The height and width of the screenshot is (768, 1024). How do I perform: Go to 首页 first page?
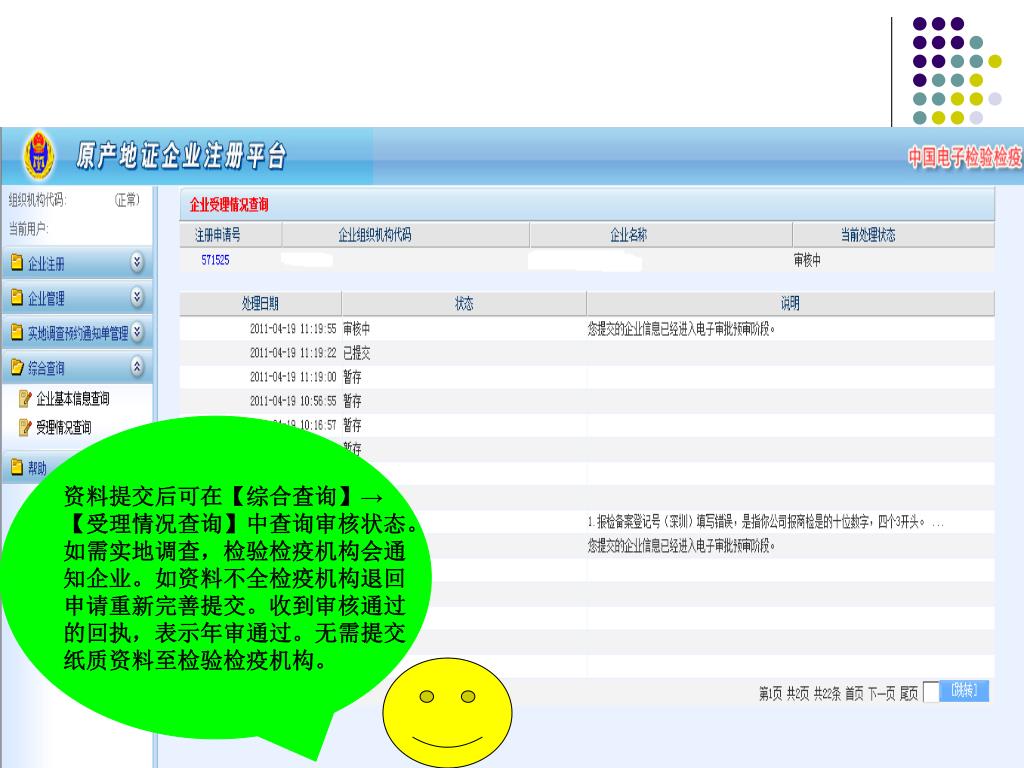click(854, 693)
